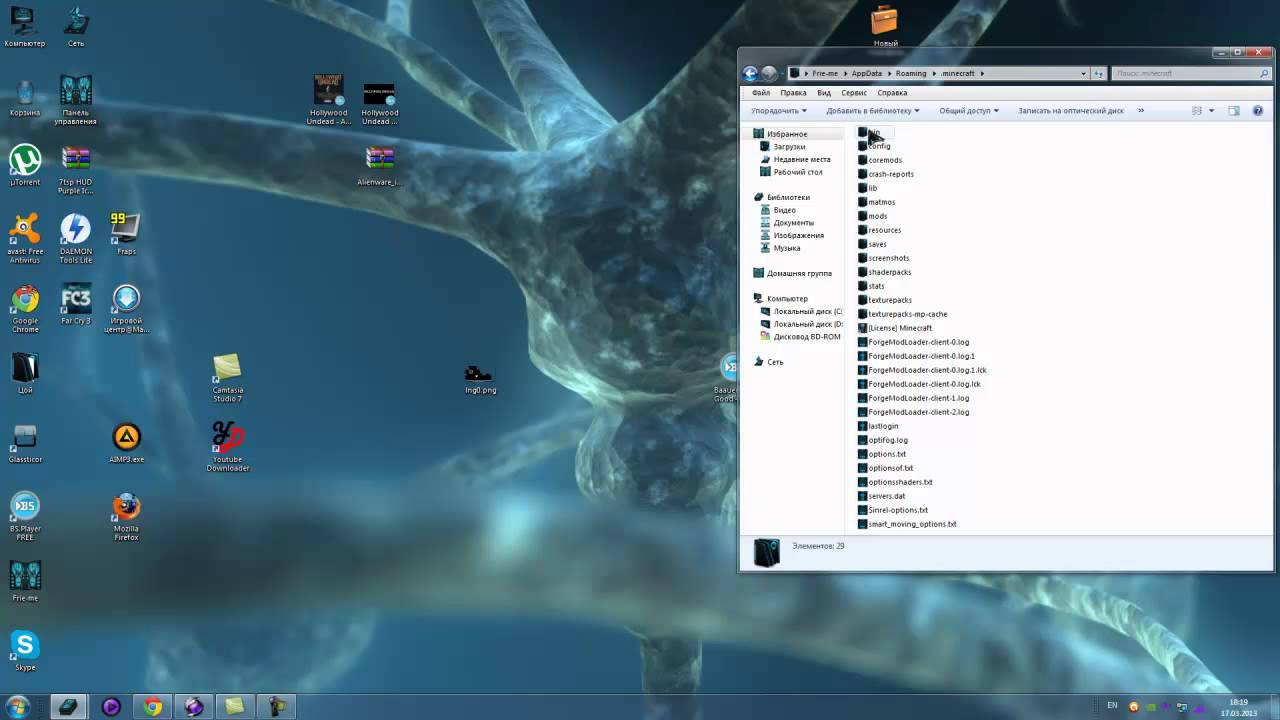Select the 7tsp HUD Purple archive icon
1280x720 pixels.
tap(75, 170)
